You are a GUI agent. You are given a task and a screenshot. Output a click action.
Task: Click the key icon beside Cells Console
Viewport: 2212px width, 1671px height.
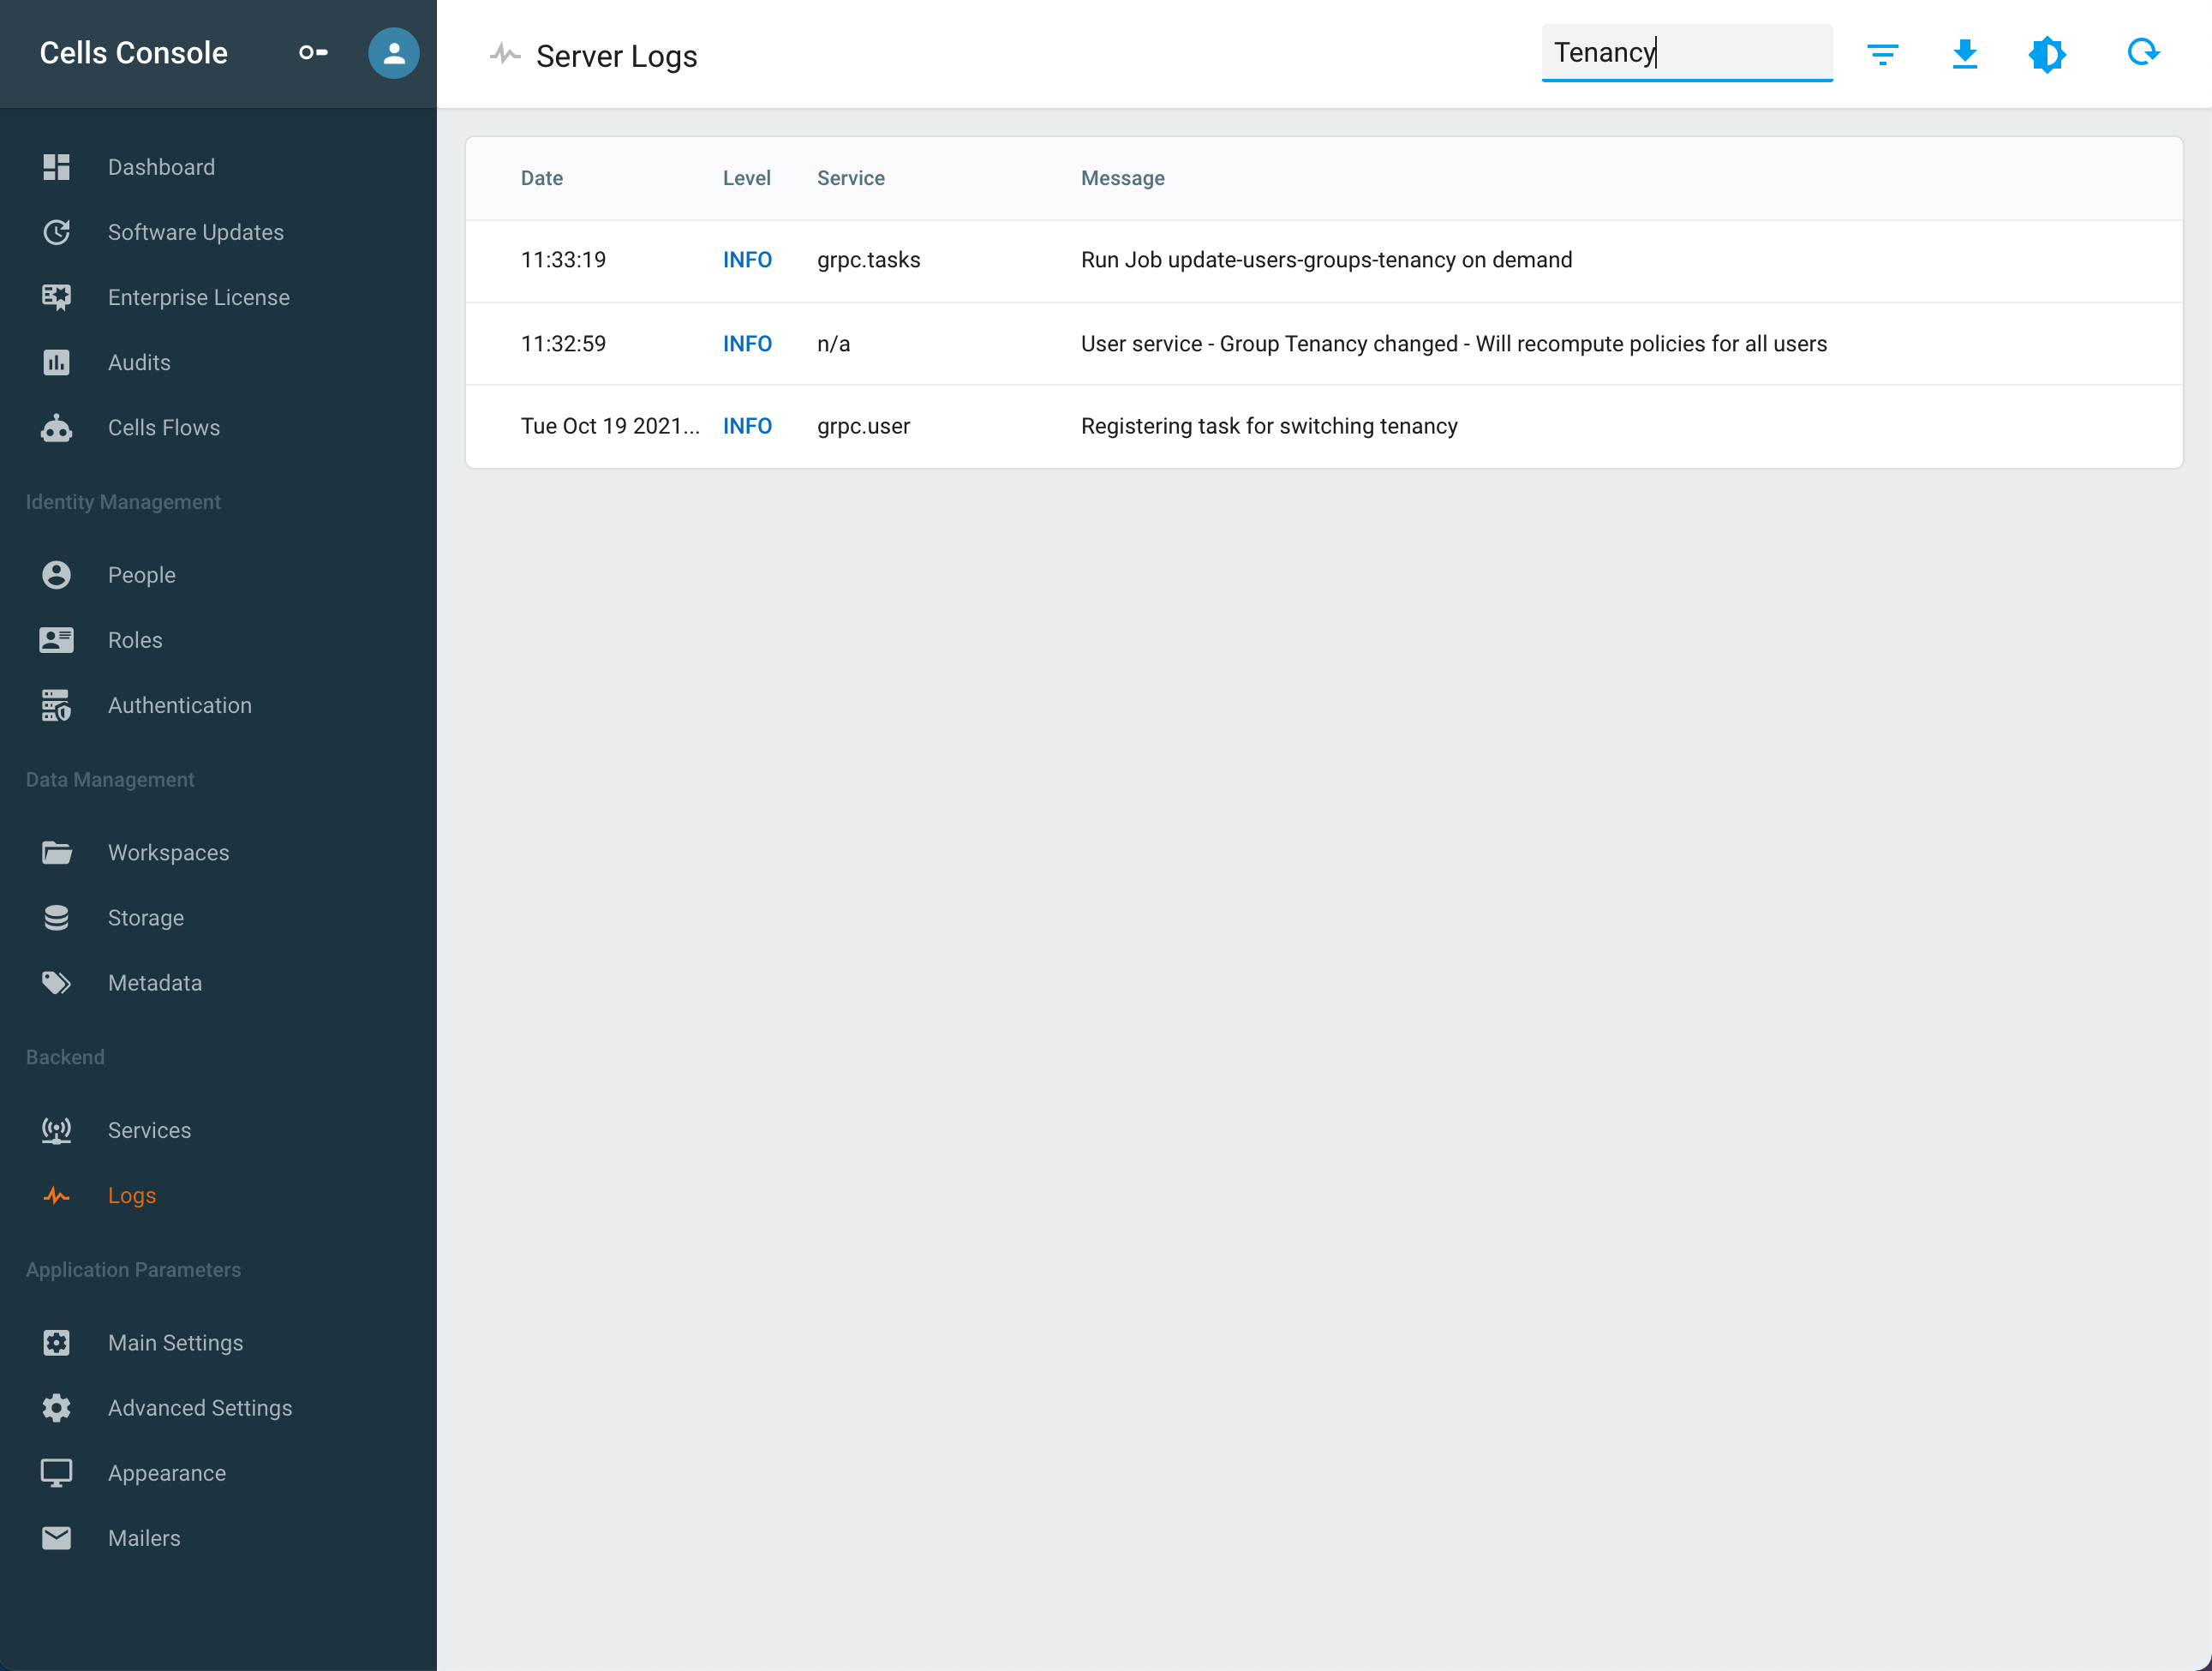tap(313, 53)
